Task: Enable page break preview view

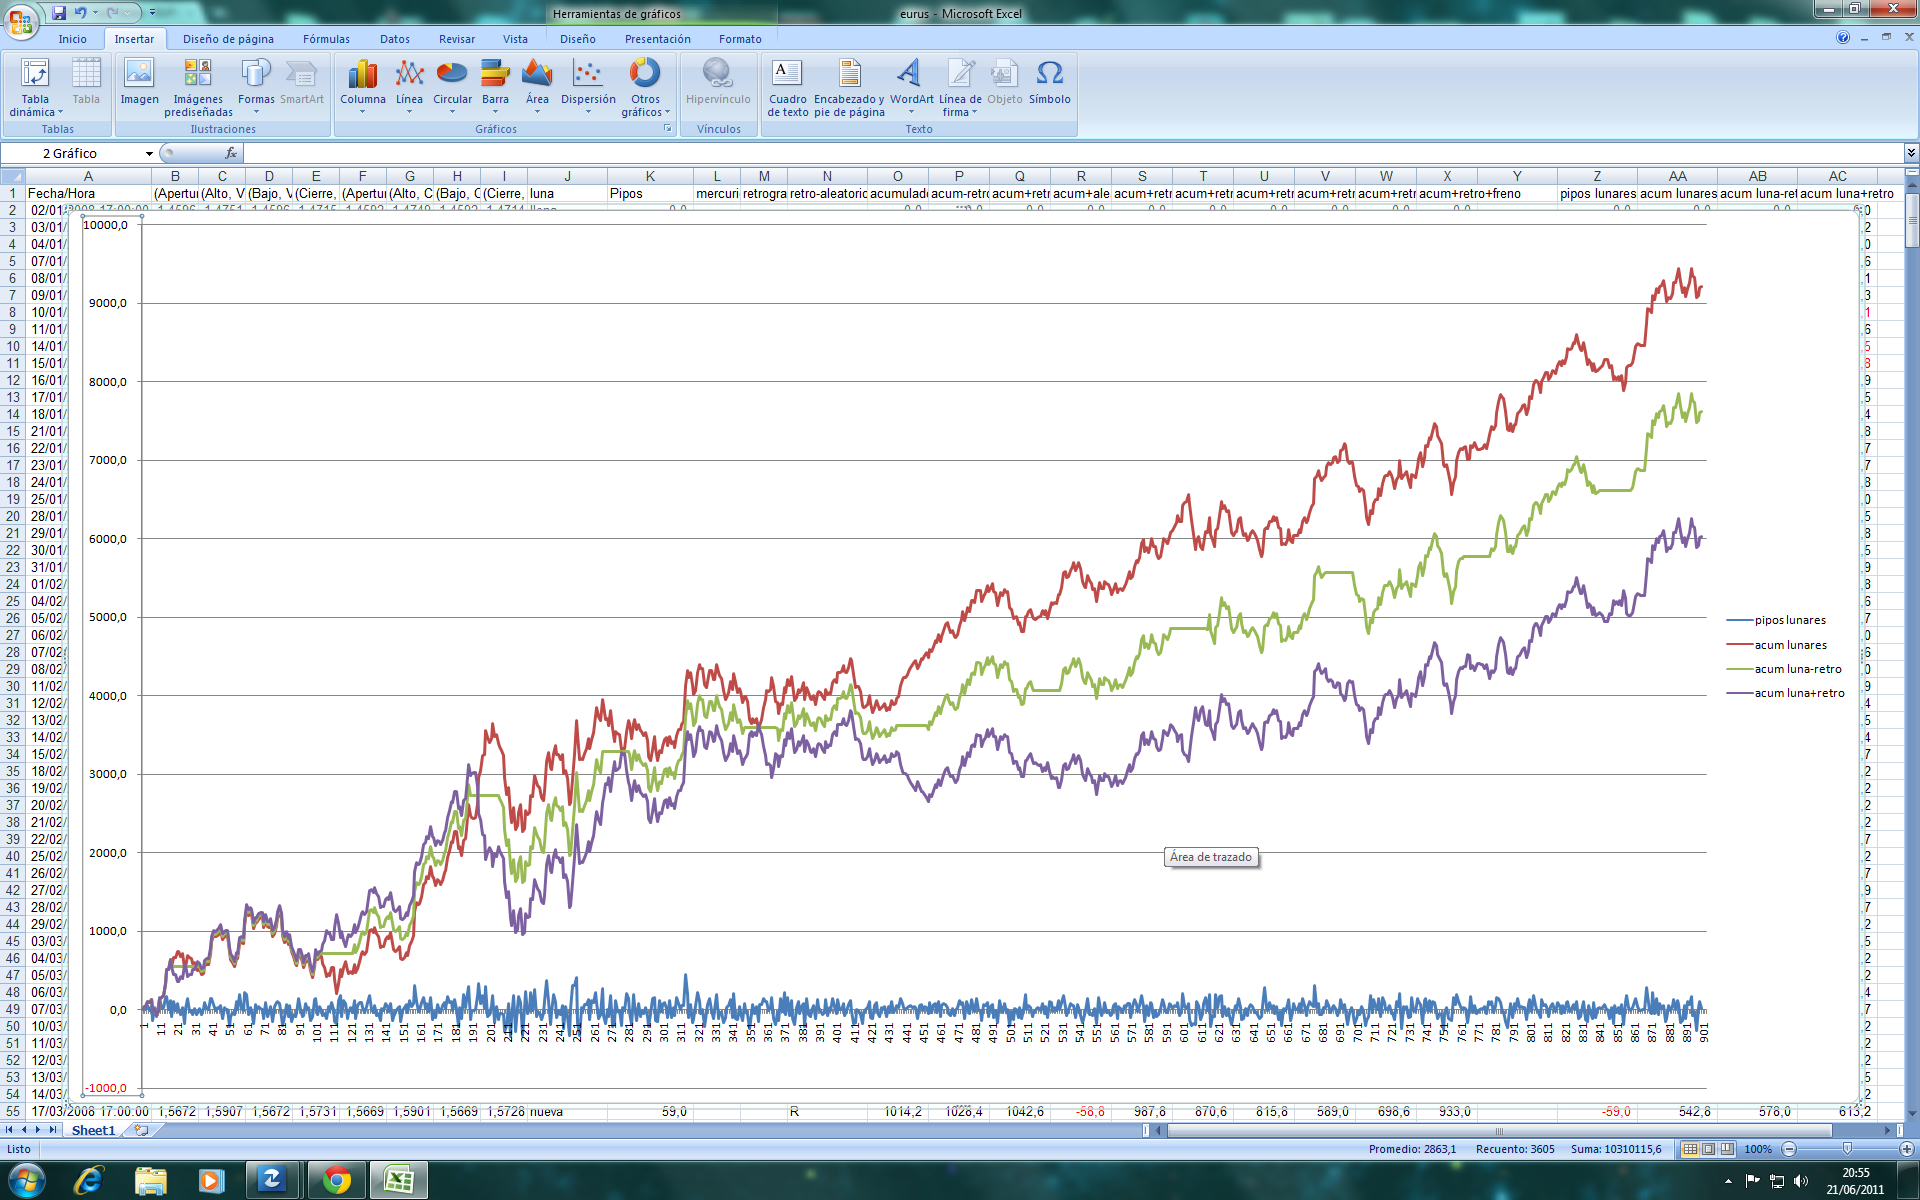Action: (x=1727, y=1149)
